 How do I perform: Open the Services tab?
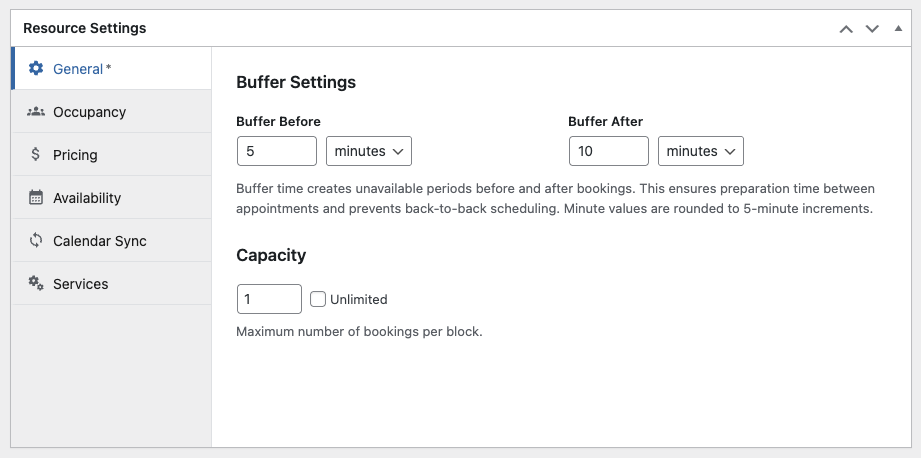pyautogui.click(x=80, y=284)
